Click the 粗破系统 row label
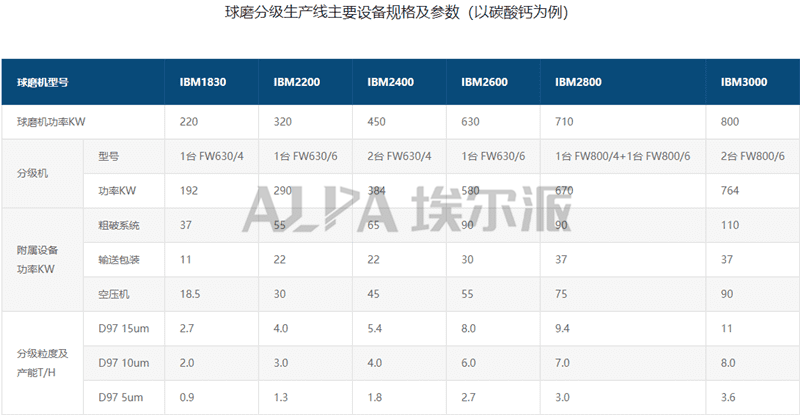This screenshot has height=415, width=800. tap(119, 225)
